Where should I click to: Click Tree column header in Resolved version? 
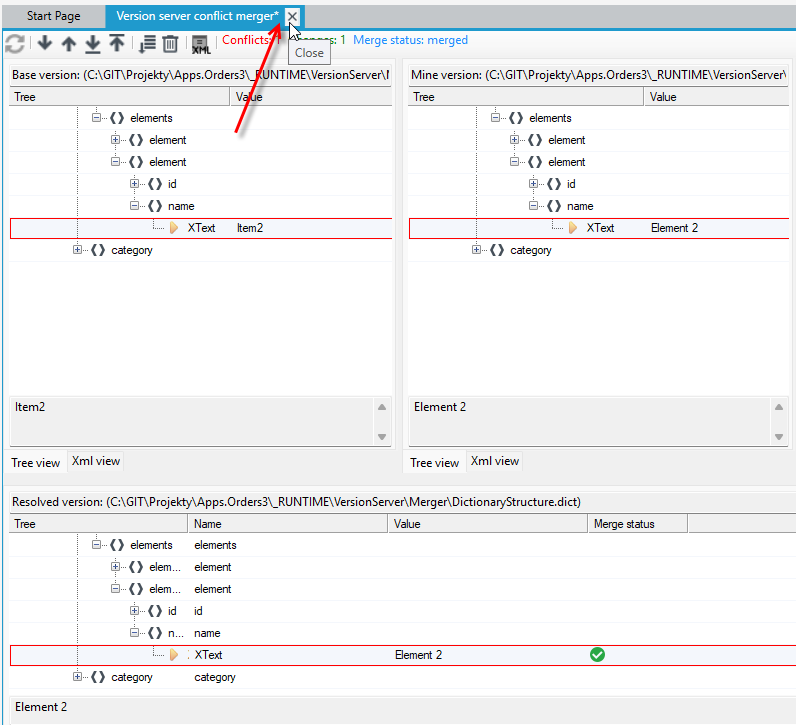tap(98, 523)
